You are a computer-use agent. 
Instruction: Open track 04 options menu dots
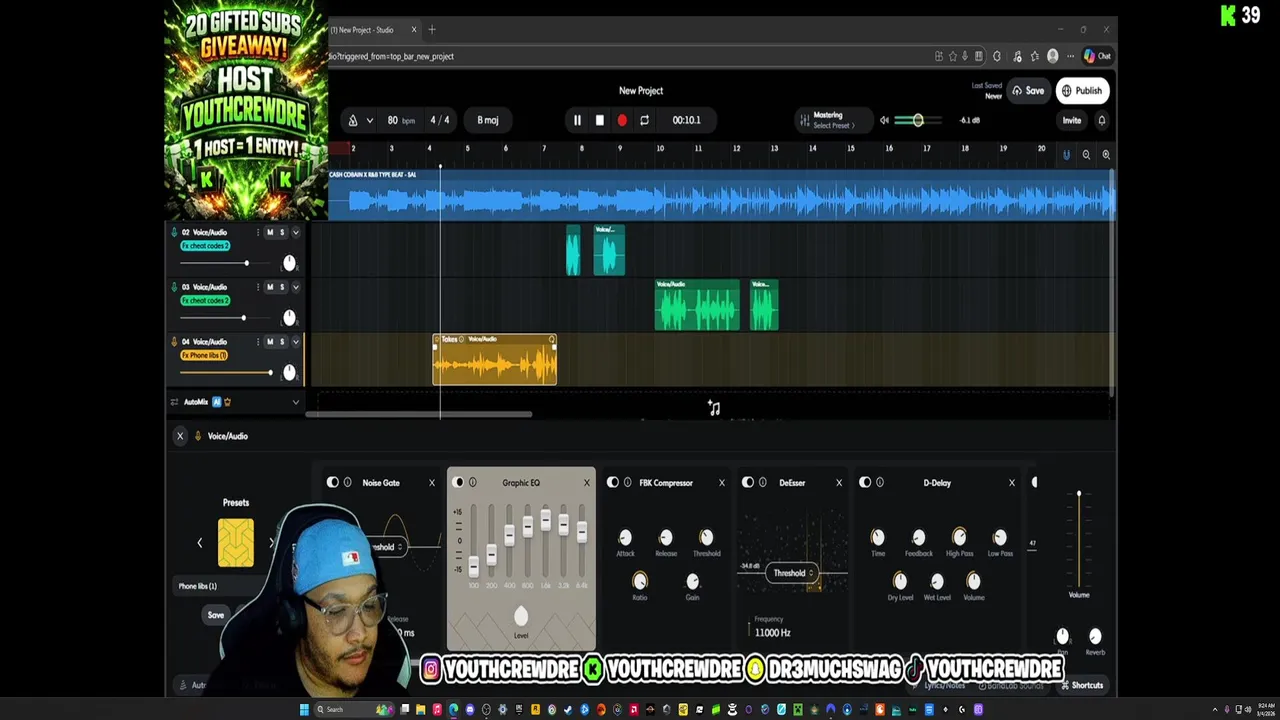point(258,342)
